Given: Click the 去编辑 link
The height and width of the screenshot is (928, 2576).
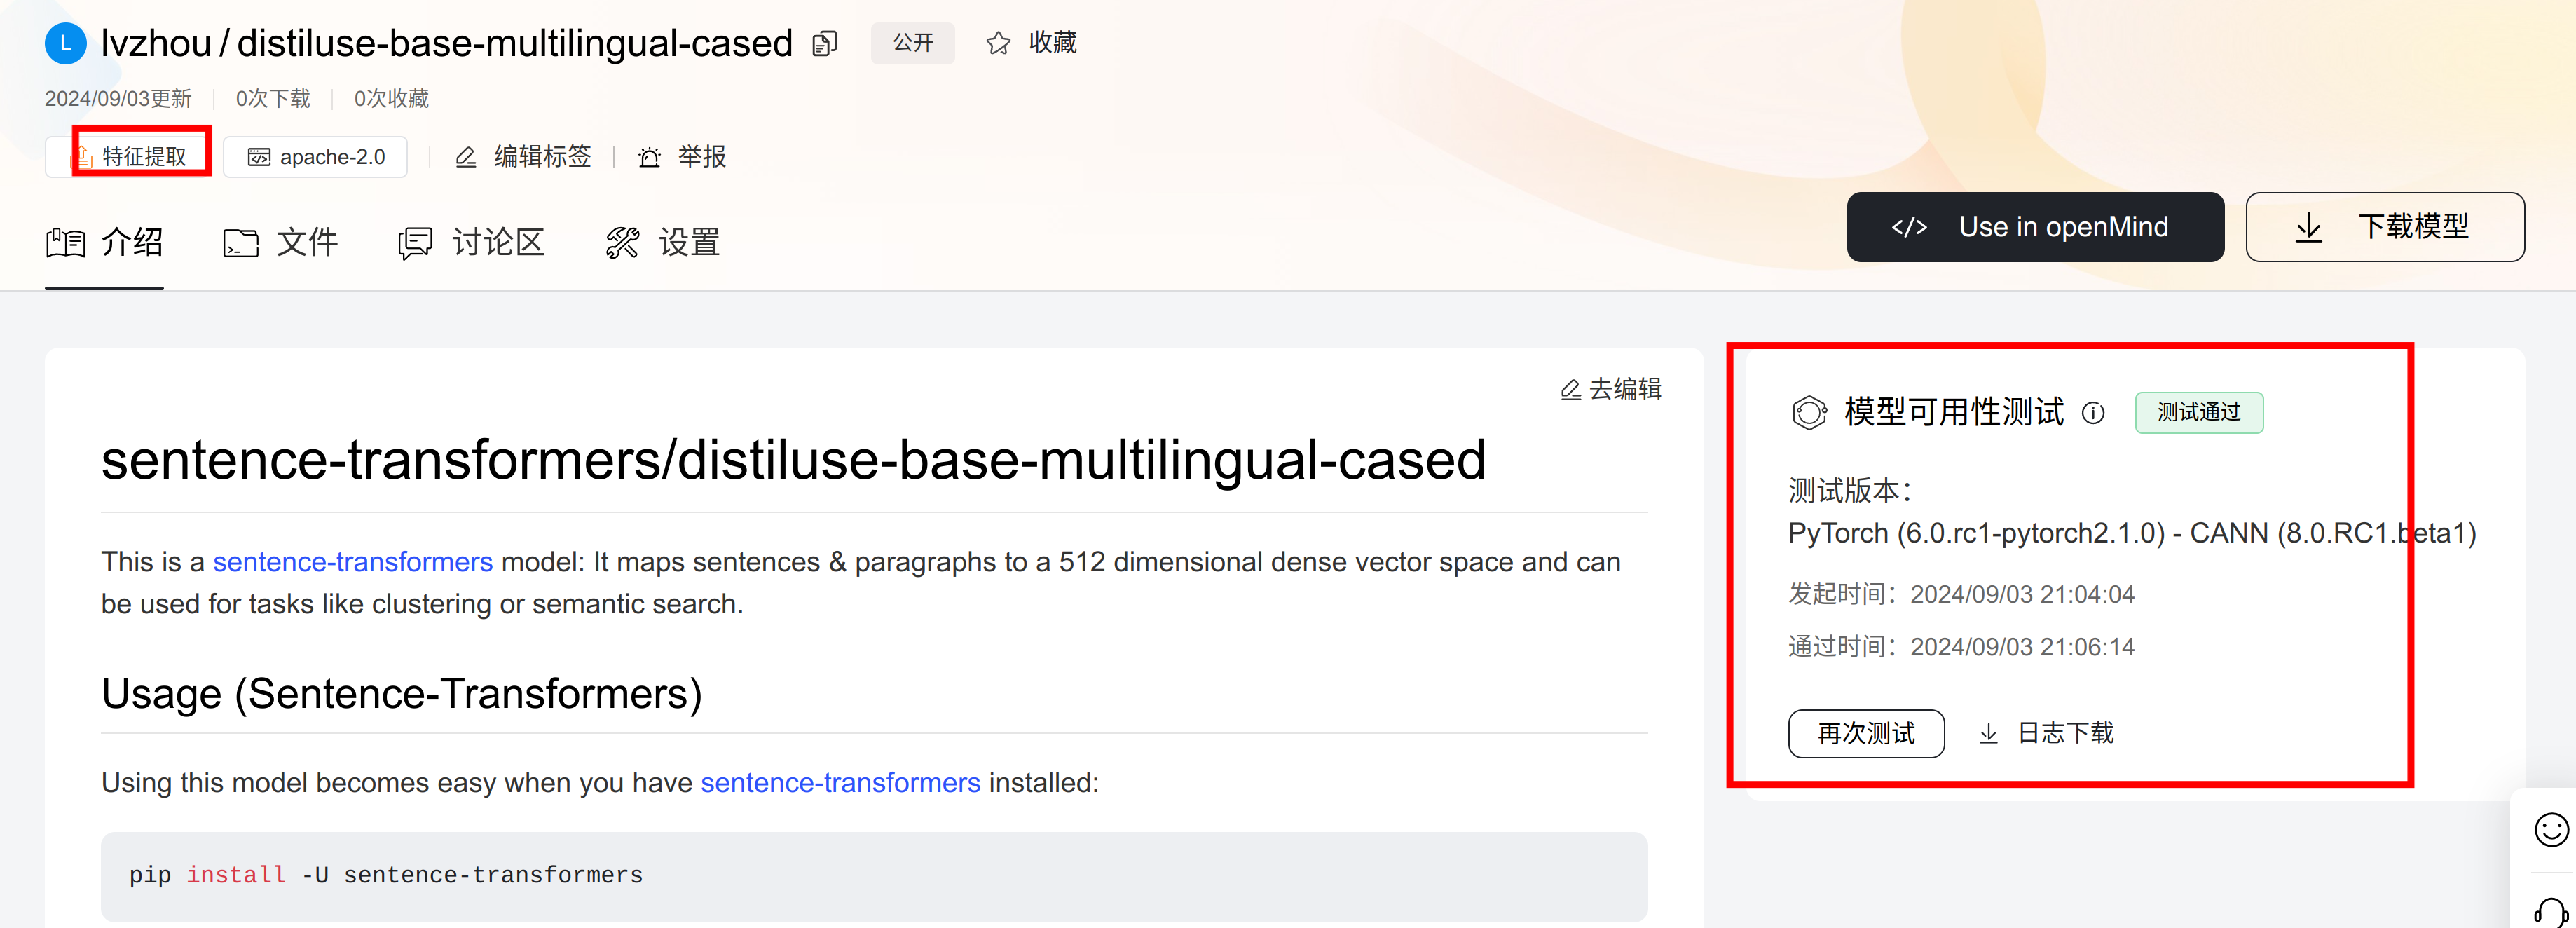Looking at the screenshot, I should 1611,389.
